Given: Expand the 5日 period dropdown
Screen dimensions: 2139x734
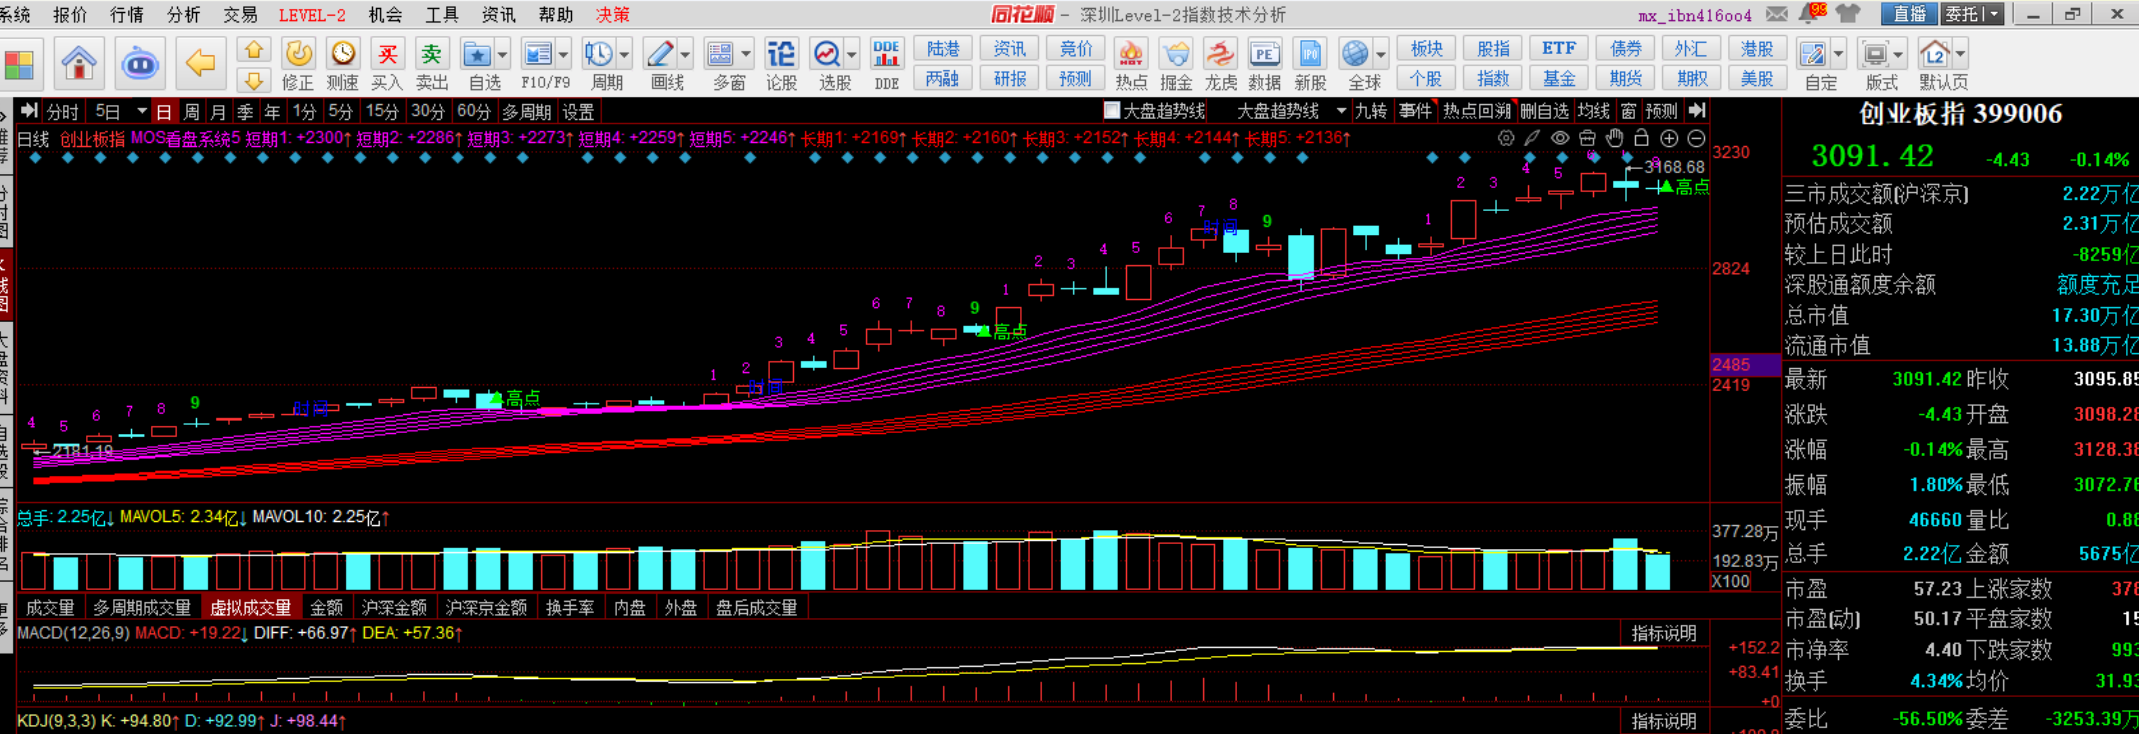Looking at the screenshot, I should point(142,112).
